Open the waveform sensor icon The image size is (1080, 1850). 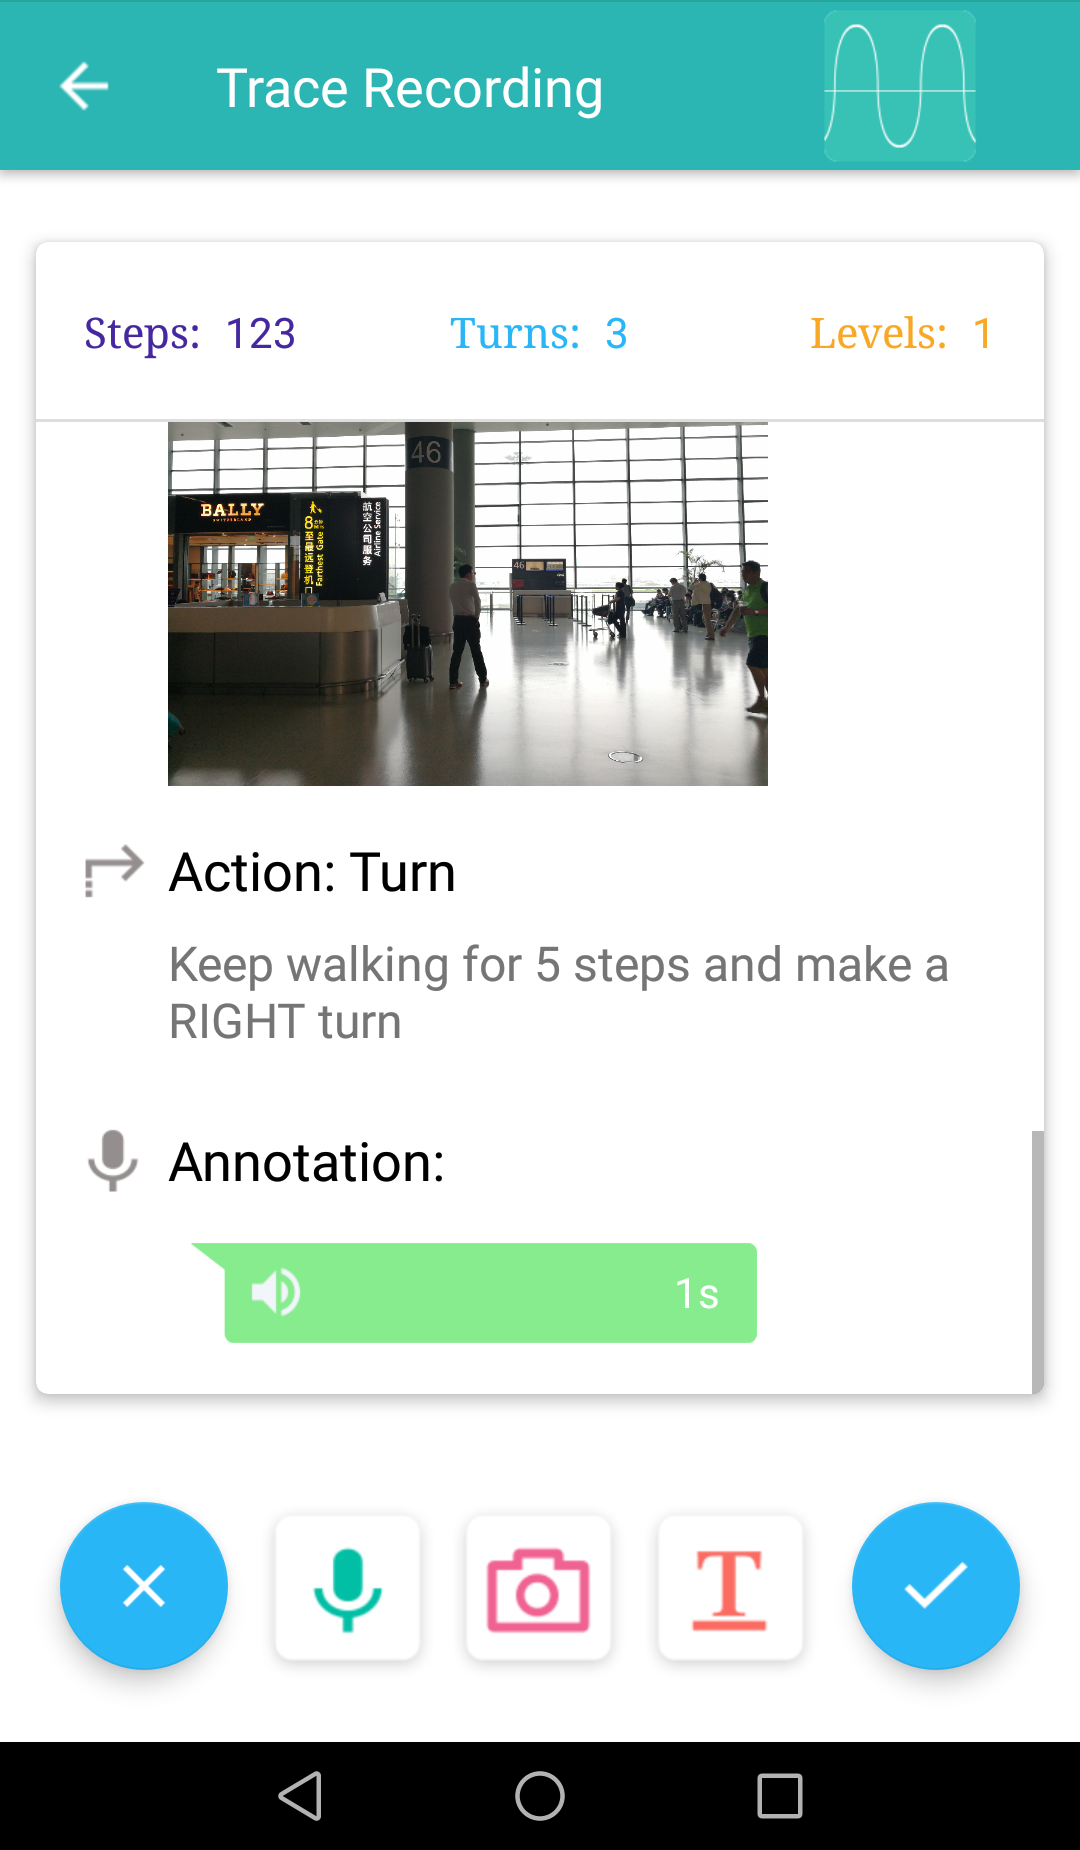[899, 87]
